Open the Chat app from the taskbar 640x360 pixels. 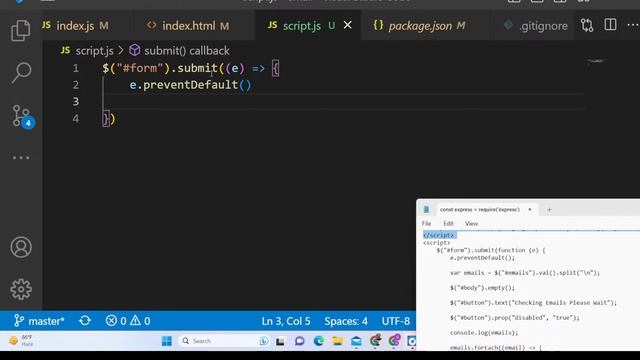point(300,341)
